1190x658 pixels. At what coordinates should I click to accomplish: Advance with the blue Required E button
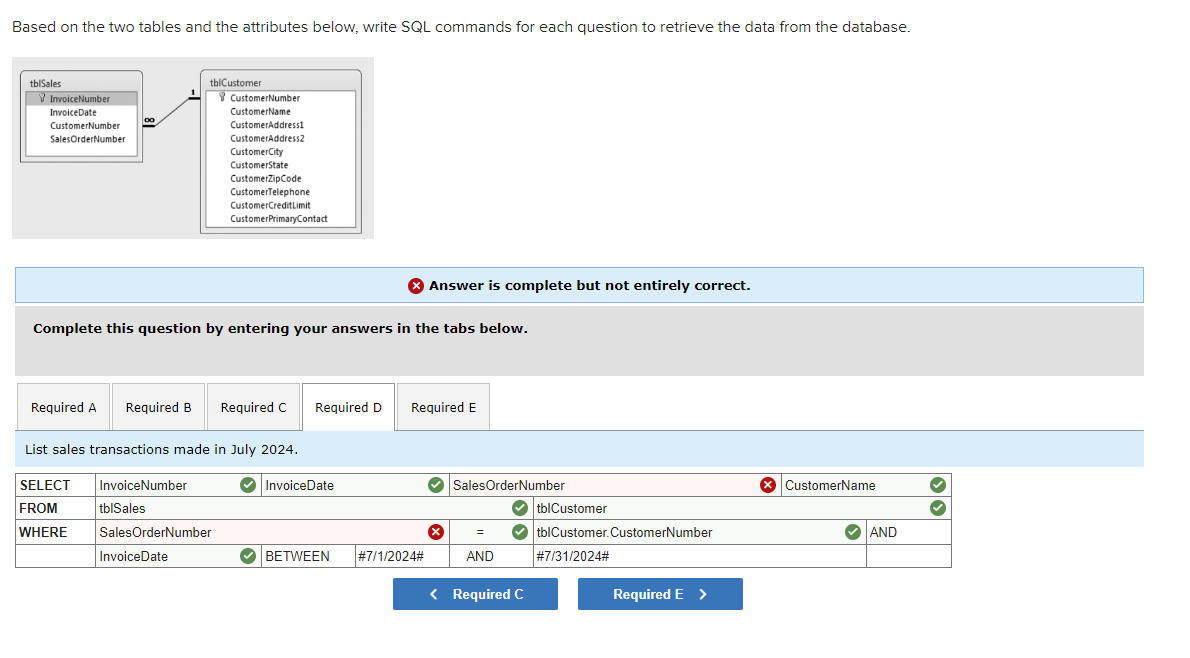click(x=660, y=594)
